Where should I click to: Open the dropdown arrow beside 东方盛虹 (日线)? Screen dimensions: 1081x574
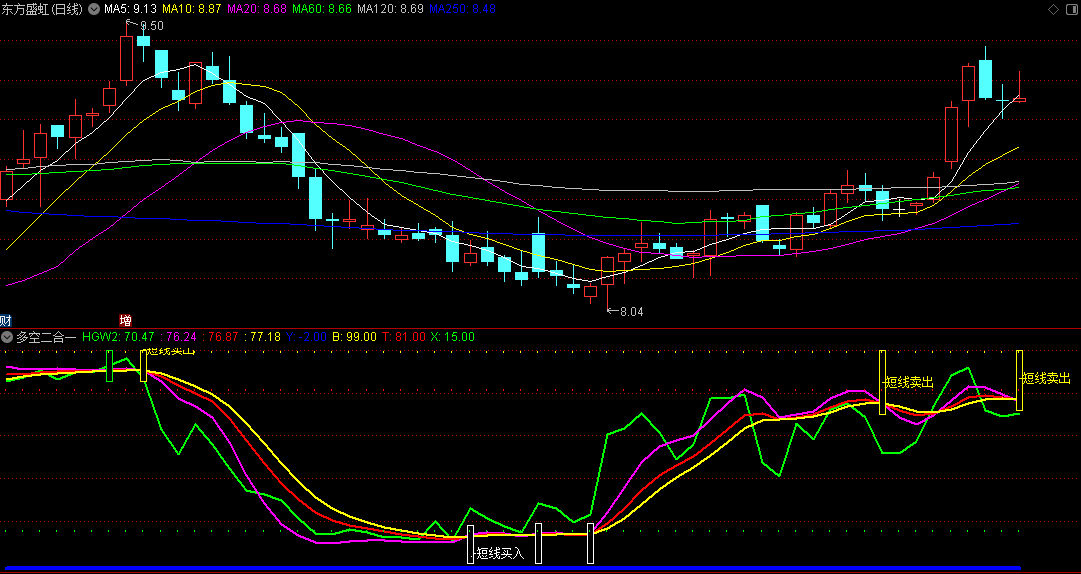click(x=94, y=9)
